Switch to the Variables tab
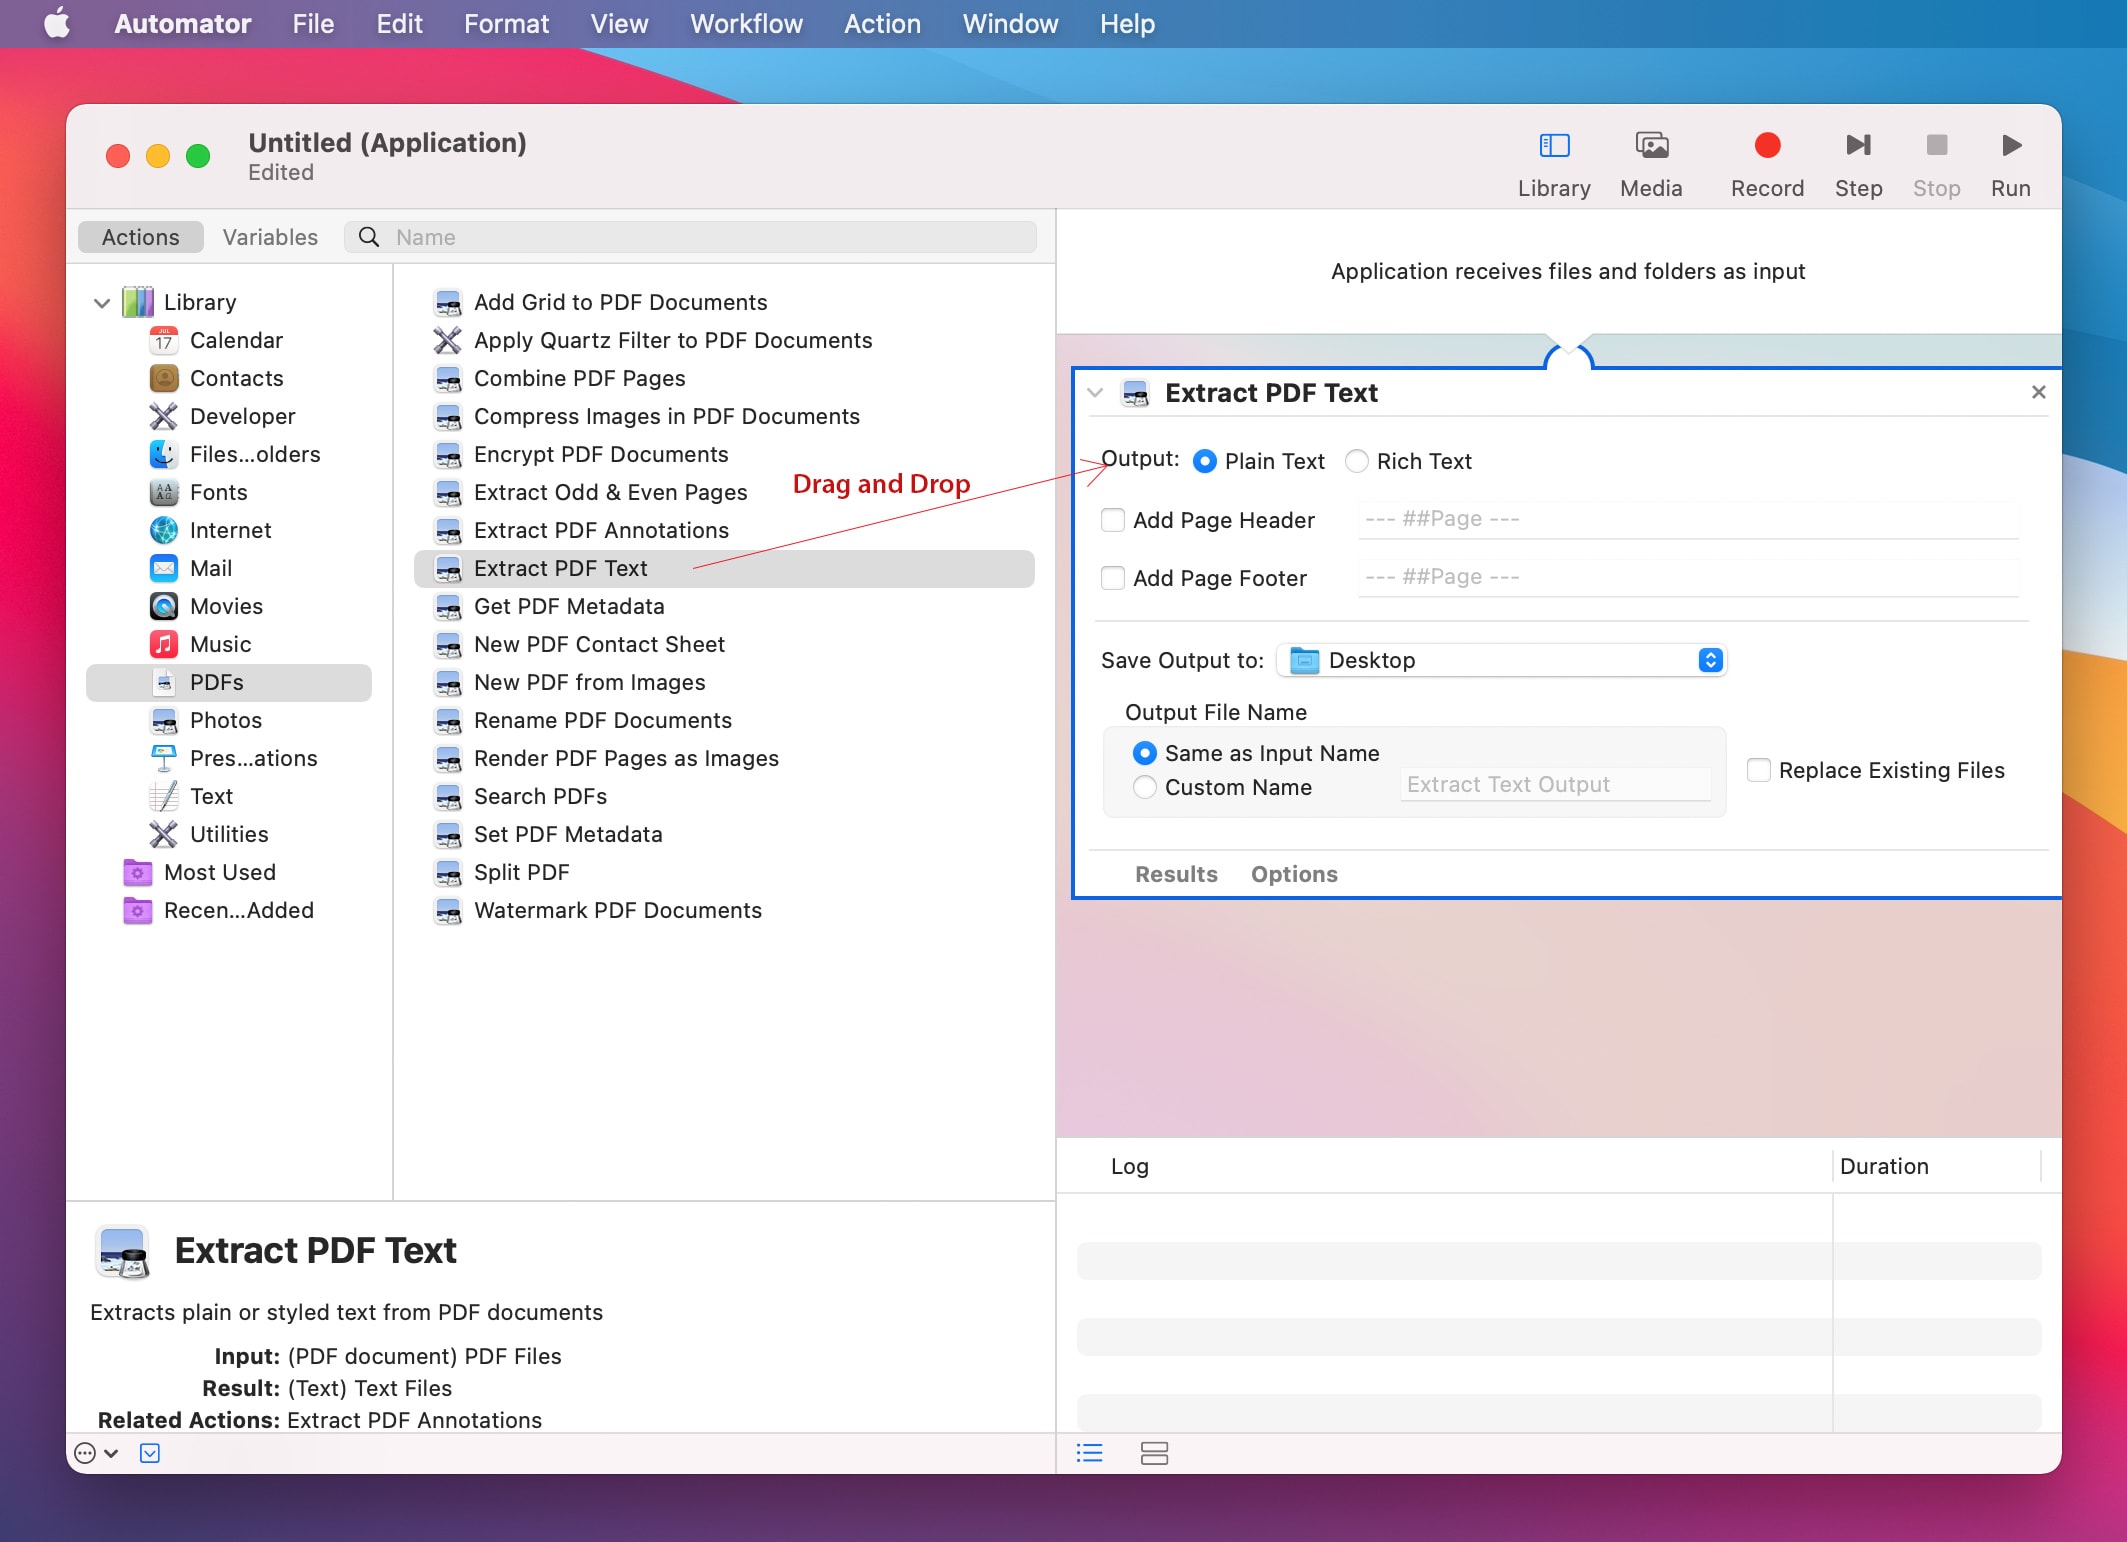The width and height of the screenshot is (2127, 1542). click(270, 237)
